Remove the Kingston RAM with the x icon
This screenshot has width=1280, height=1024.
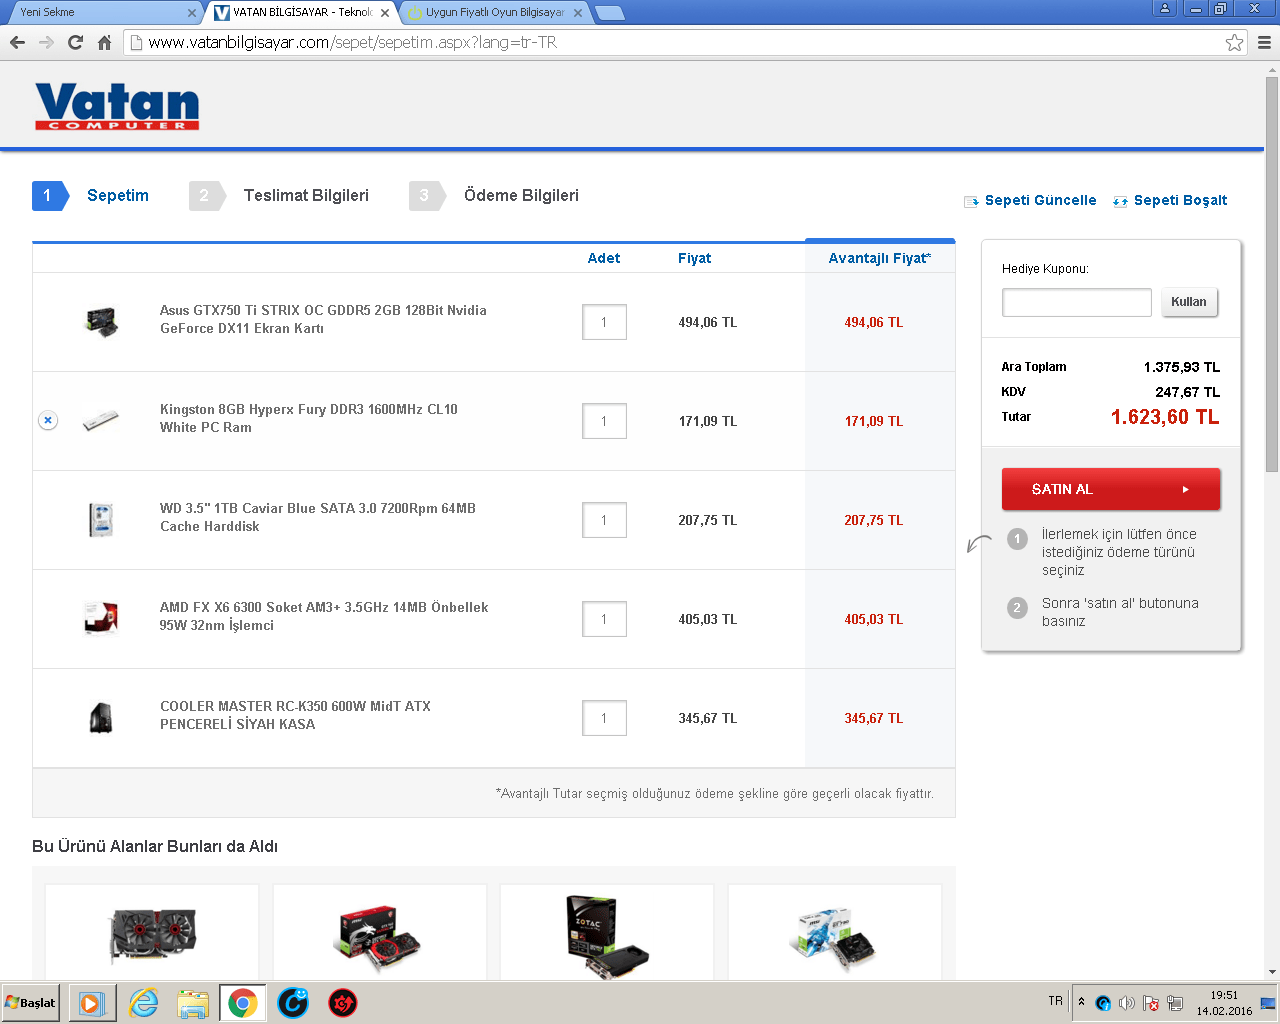point(48,421)
